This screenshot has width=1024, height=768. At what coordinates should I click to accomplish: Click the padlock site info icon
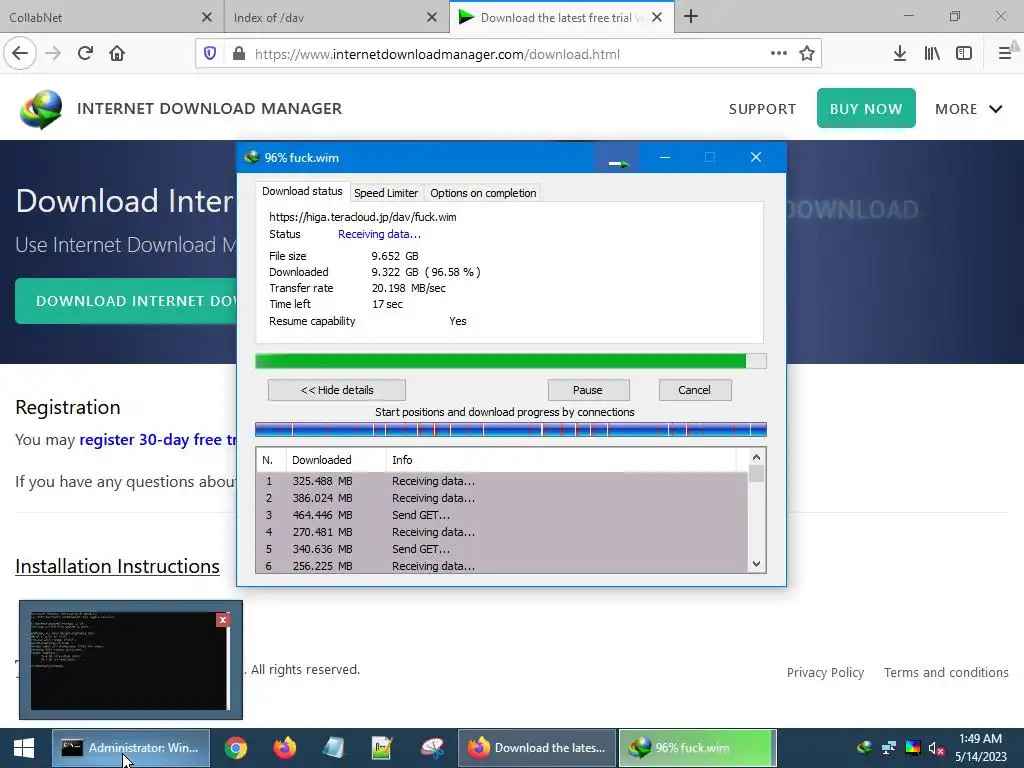(x=239, y=54)
